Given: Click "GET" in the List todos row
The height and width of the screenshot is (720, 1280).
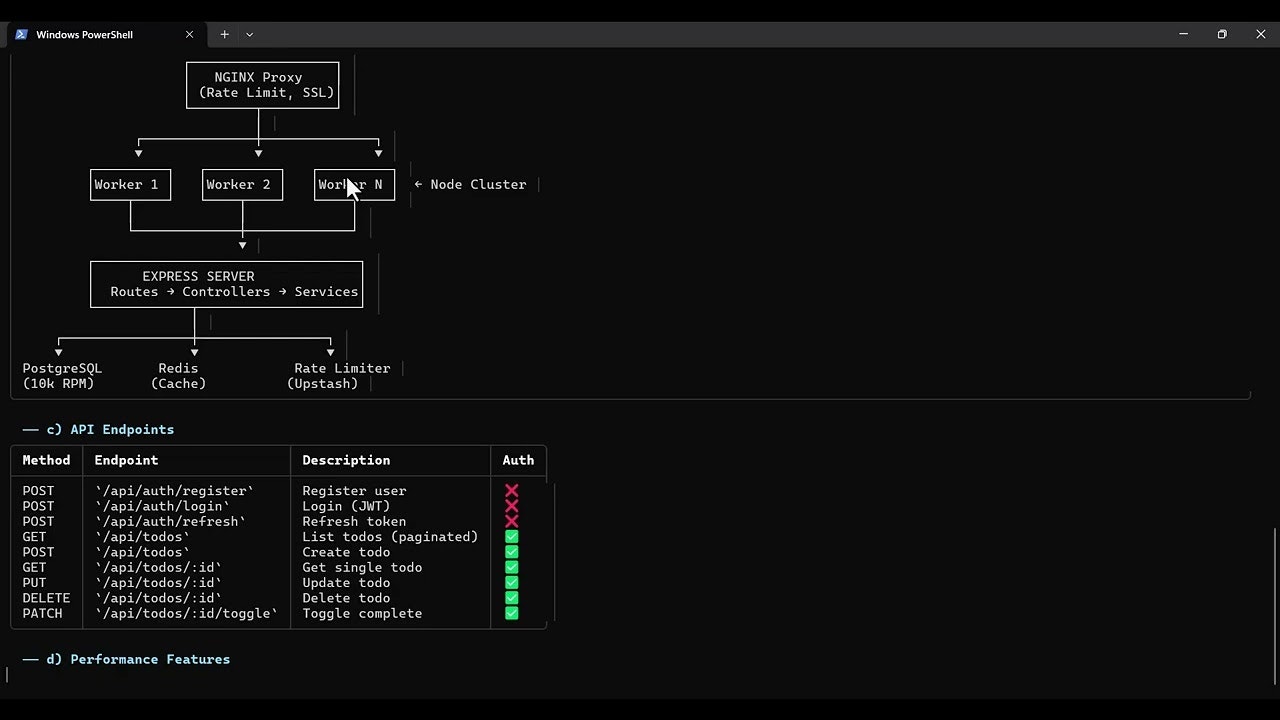Looking at the screenshot, I should point(34,537).
